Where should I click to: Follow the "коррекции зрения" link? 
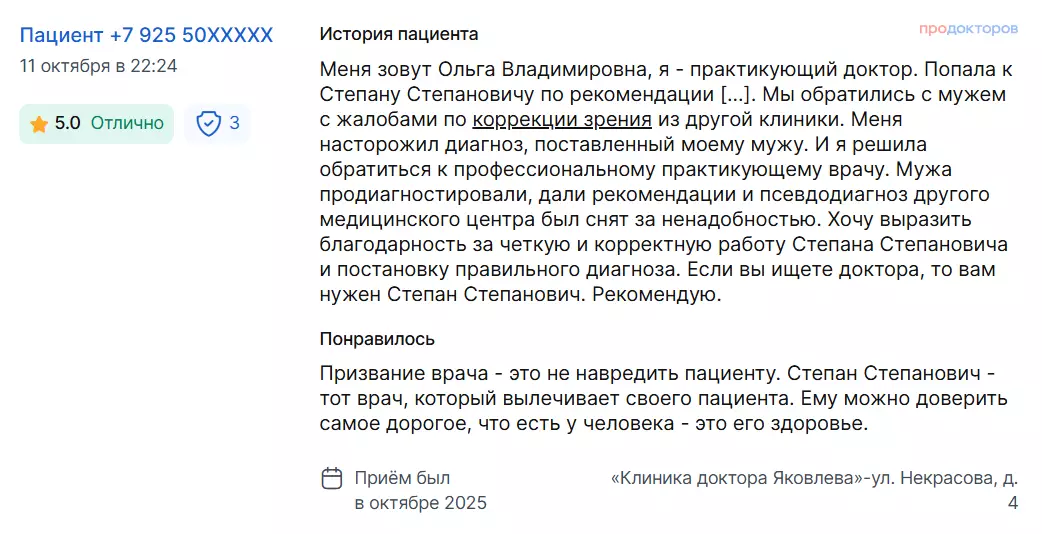[x=562, y=120]
